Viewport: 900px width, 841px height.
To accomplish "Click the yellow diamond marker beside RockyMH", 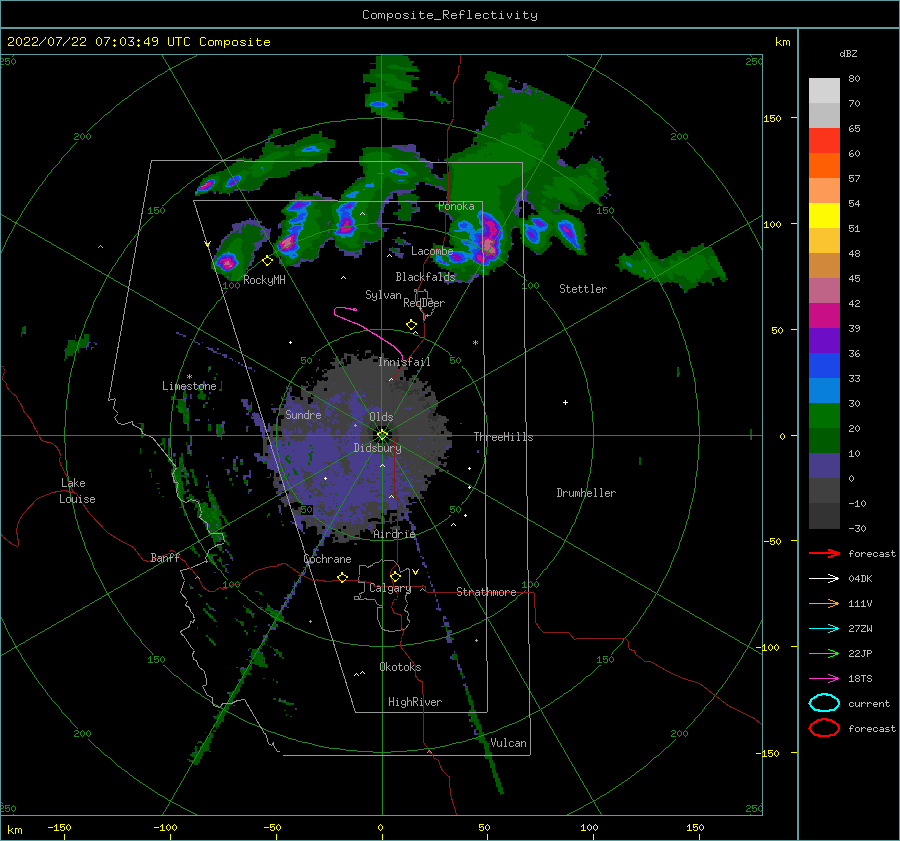I will click(x=267, y=261).
